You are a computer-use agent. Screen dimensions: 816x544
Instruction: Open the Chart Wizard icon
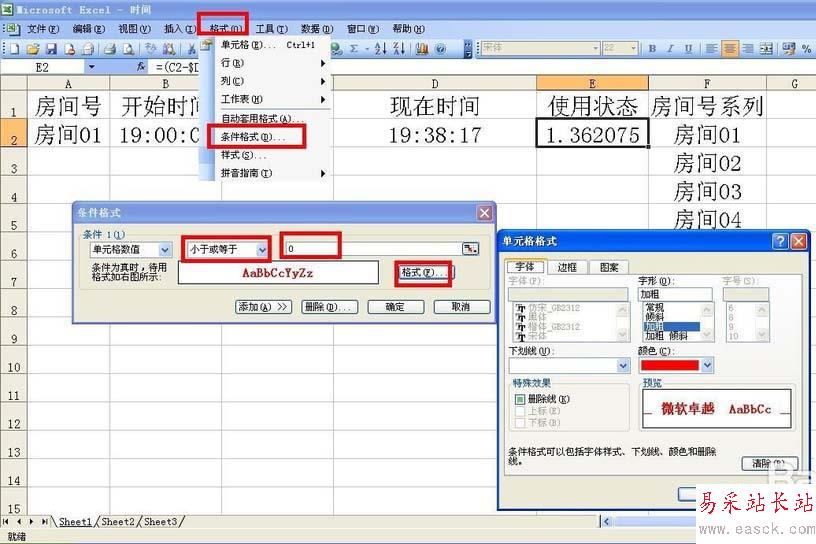422,49
